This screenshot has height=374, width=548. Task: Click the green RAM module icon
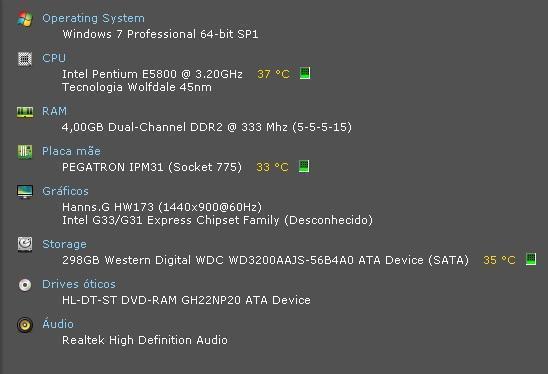coord(25,112)
